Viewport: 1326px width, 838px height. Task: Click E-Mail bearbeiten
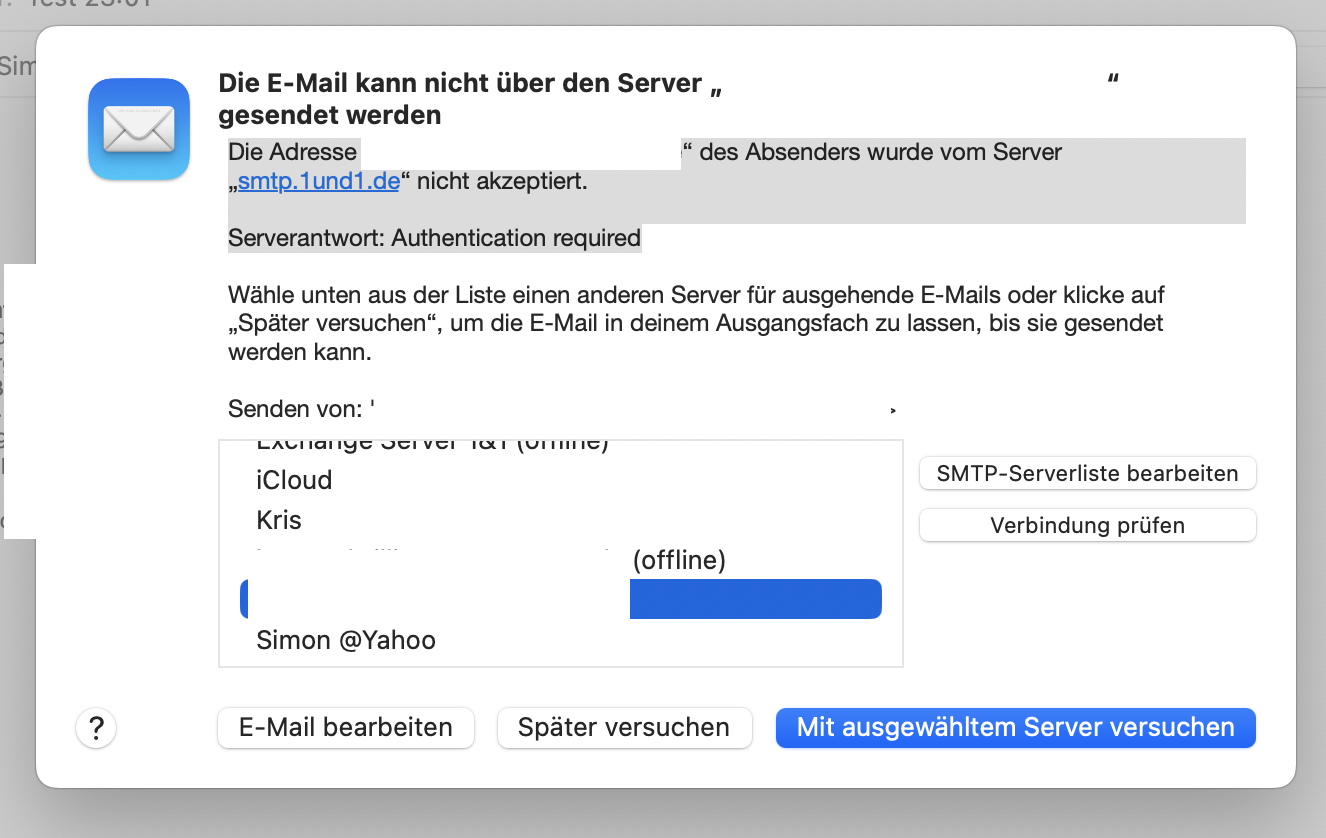(346, 727)
